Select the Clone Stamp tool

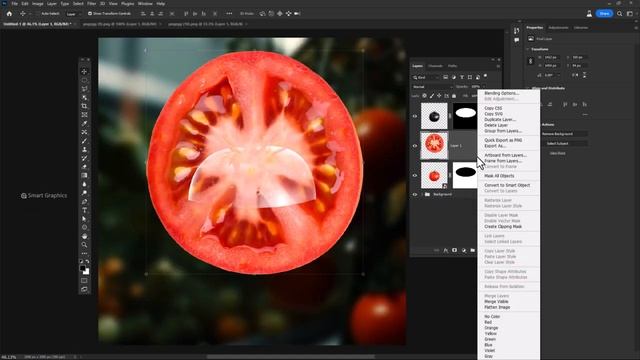click(x=84, y=149)
